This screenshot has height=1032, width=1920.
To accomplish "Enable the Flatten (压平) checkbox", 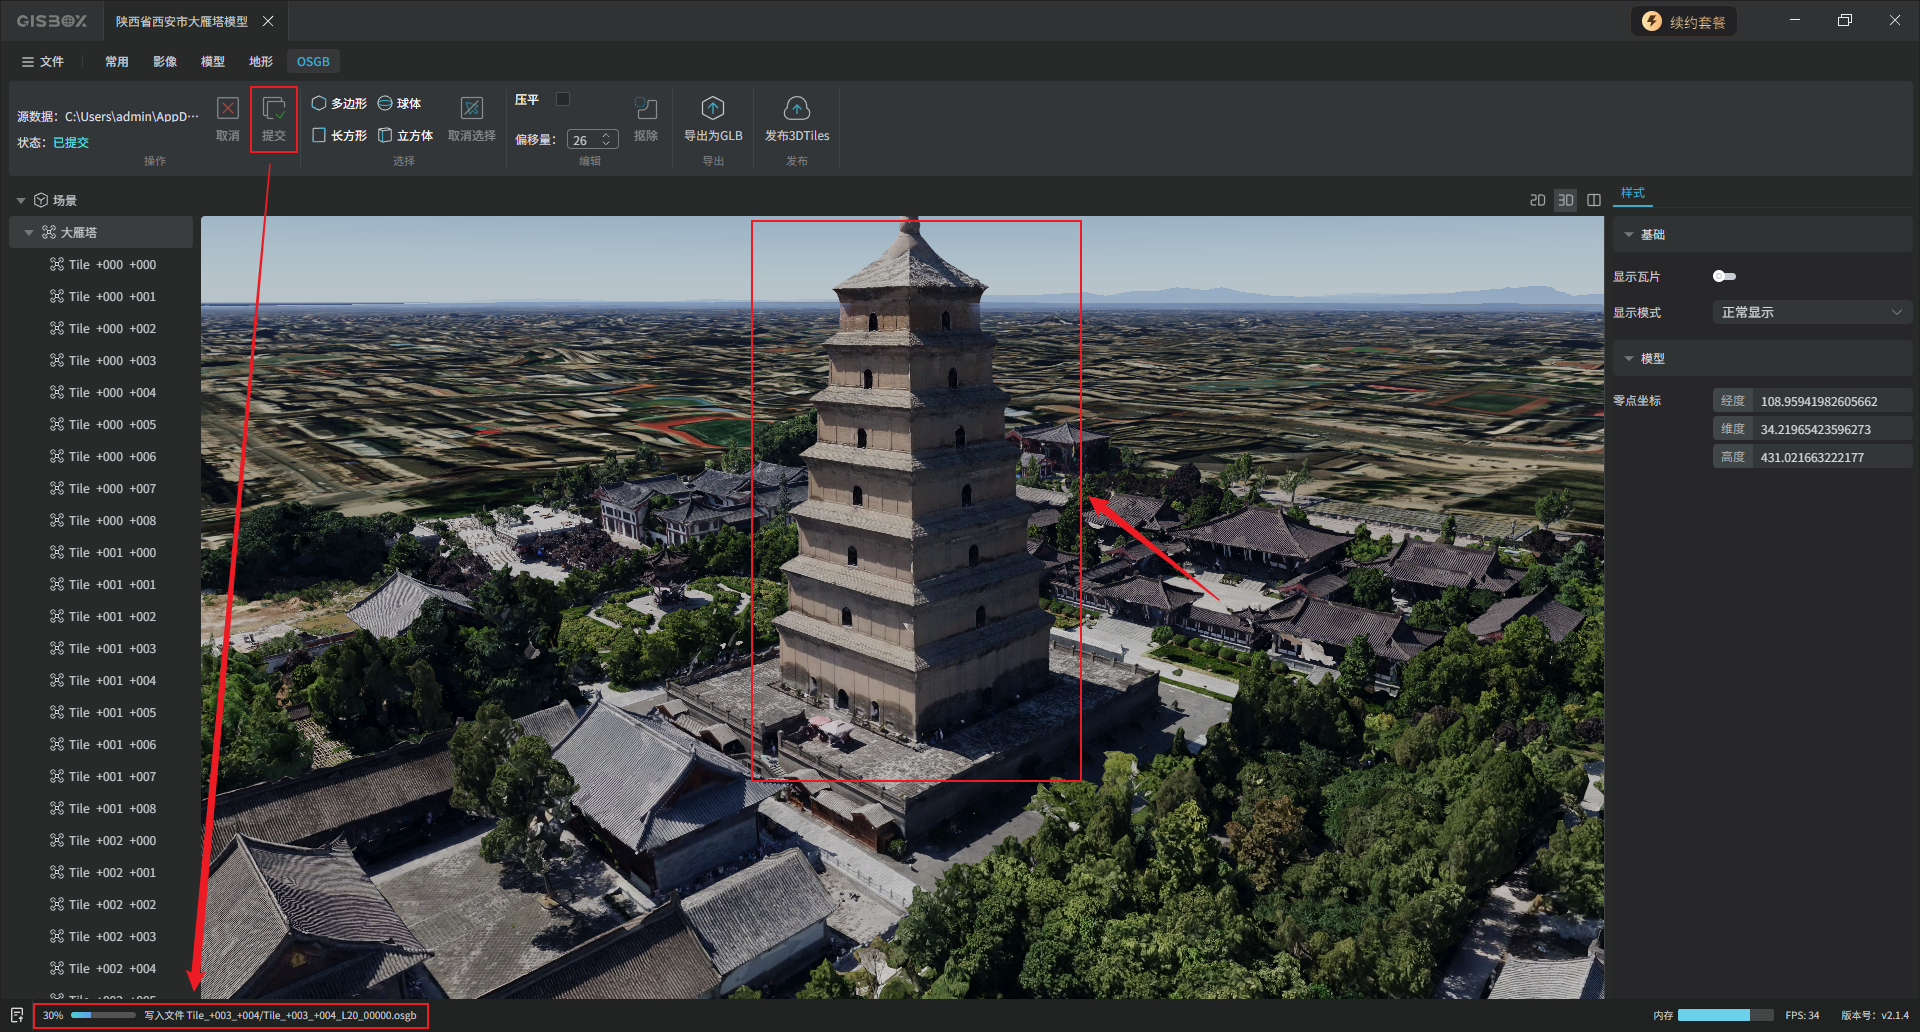I will 563,99.
